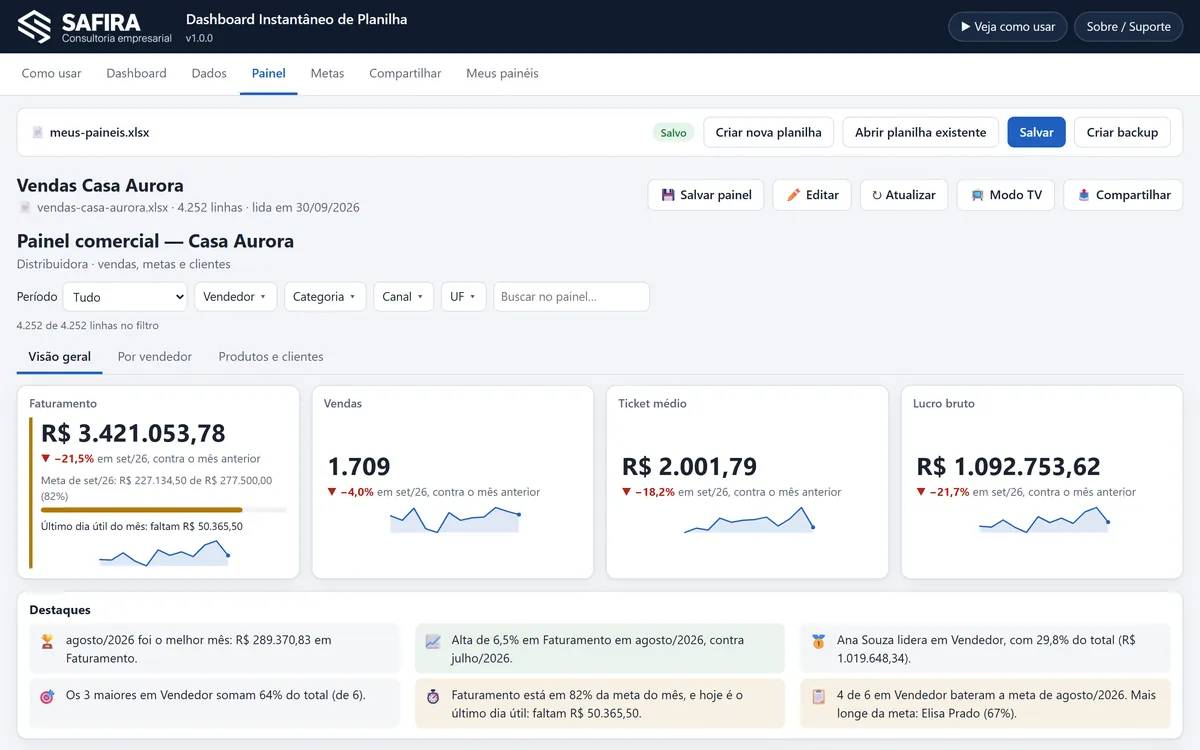The image size is (1200, 750).
Task: Activate Modo TV
Action: pos(1006,195)
